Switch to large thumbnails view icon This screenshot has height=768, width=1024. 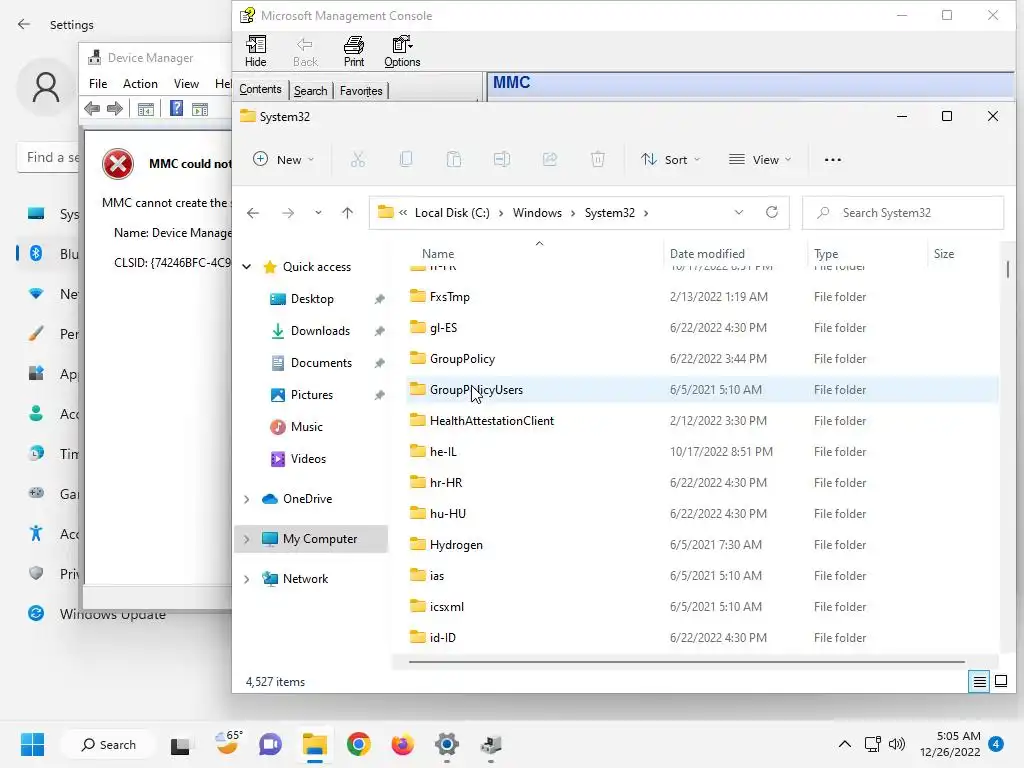(x=1000, y=682)
